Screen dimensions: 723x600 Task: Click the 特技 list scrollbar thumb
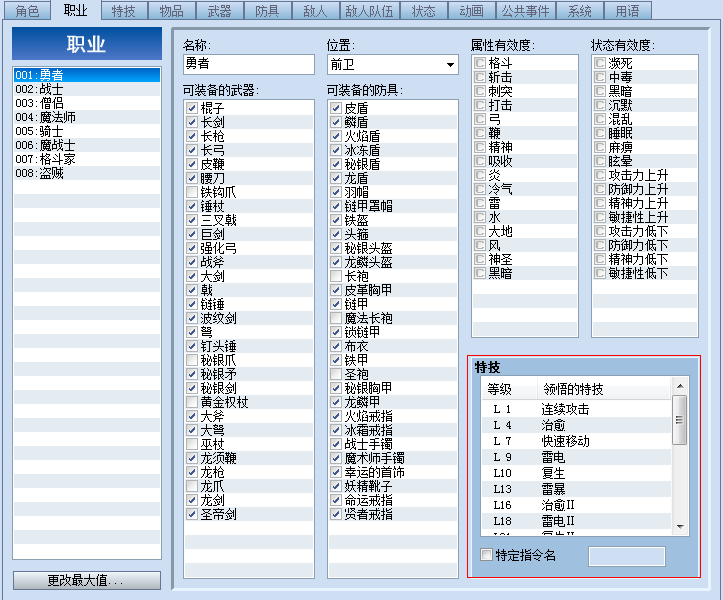pos(680,420)
